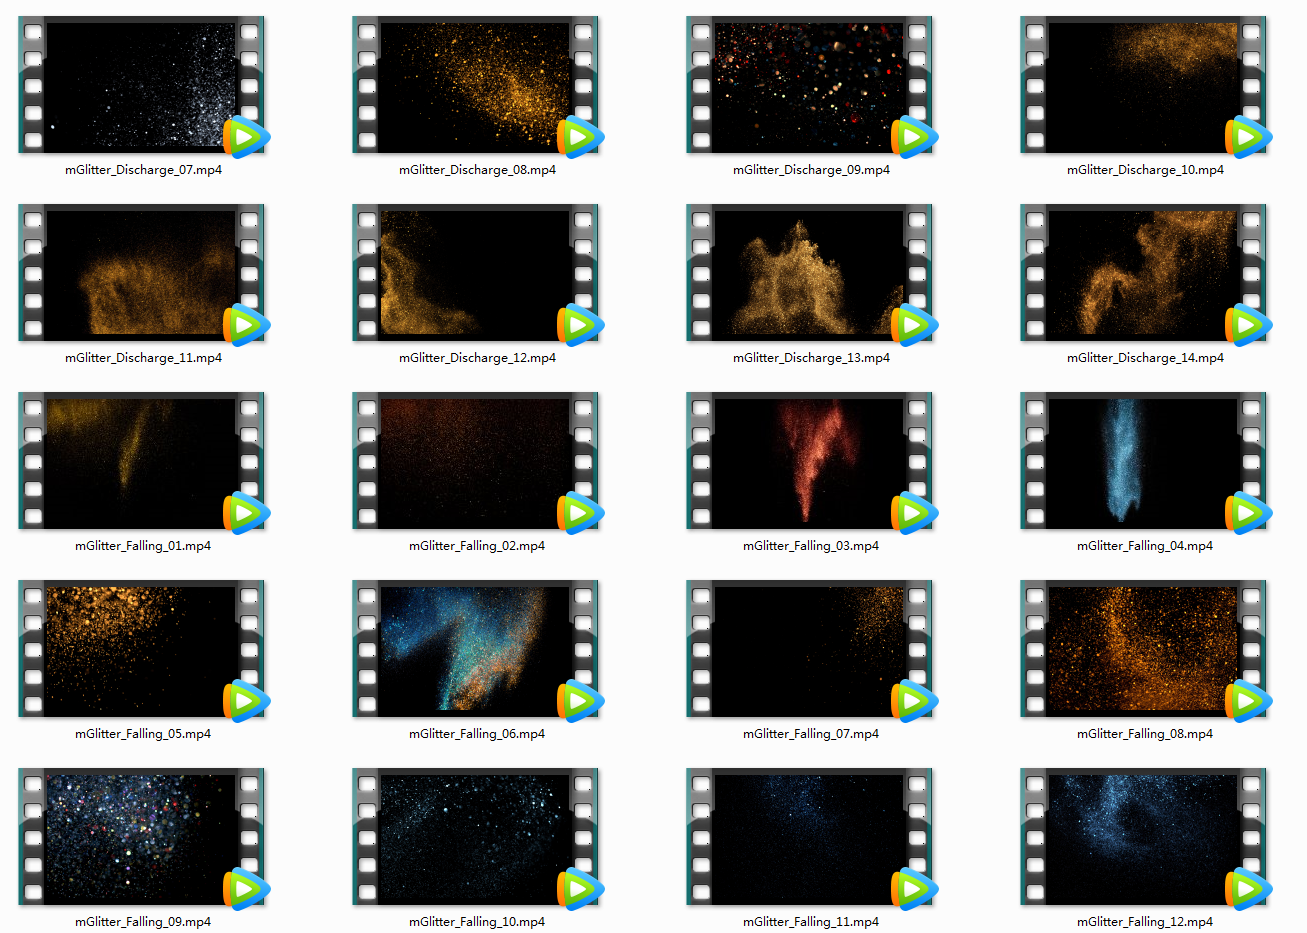This screenshot has width=1307, height=933.
Task: Click the player badge icon on mGlitter_Falling_11.mp4
Action: (914, 889)
